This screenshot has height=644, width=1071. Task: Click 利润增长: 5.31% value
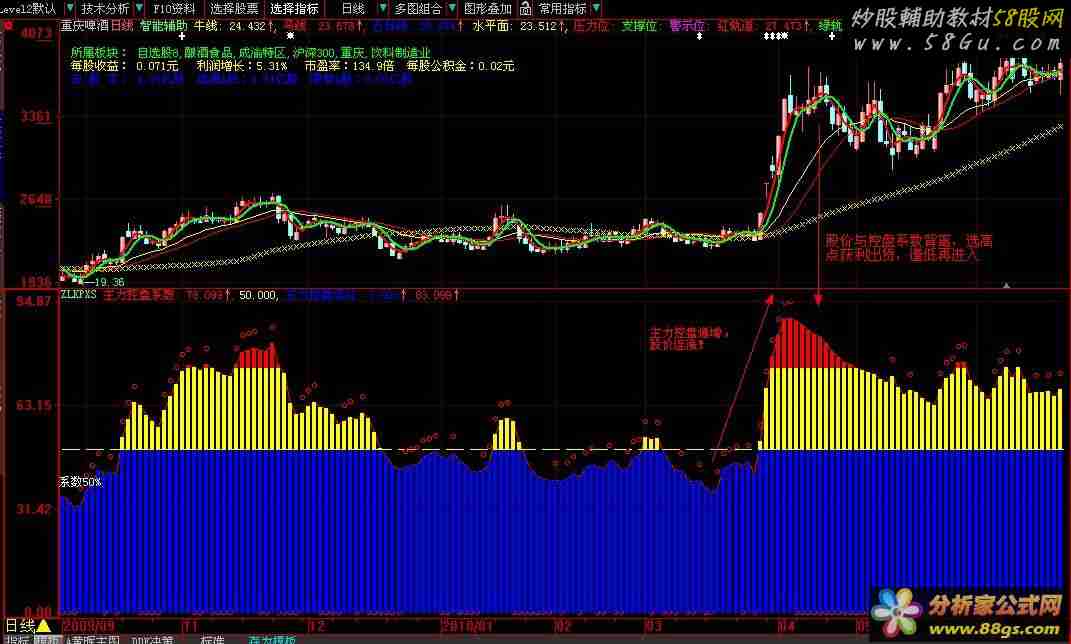[x=242, y=66]
